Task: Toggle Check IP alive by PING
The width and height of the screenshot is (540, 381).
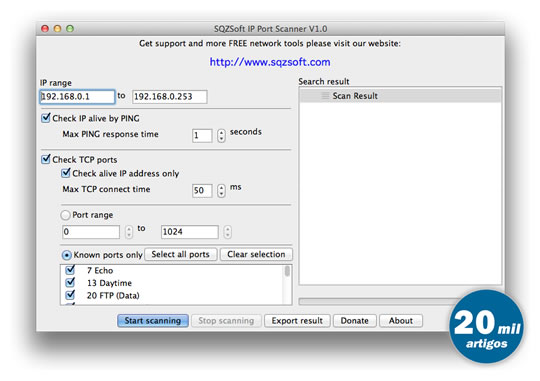Action: (46, 118)
